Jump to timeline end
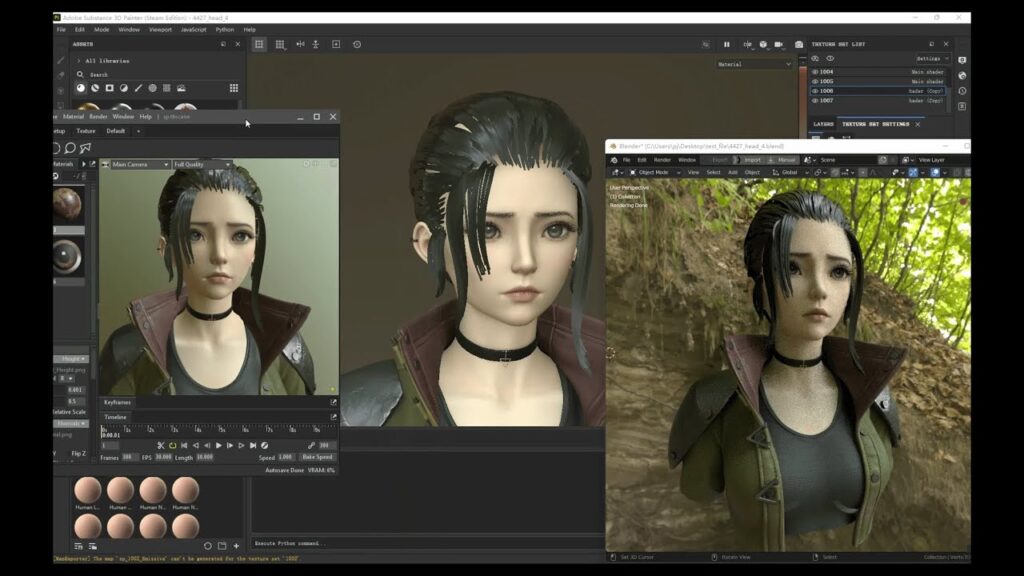1024x576 pixels. tap(253, 445)
